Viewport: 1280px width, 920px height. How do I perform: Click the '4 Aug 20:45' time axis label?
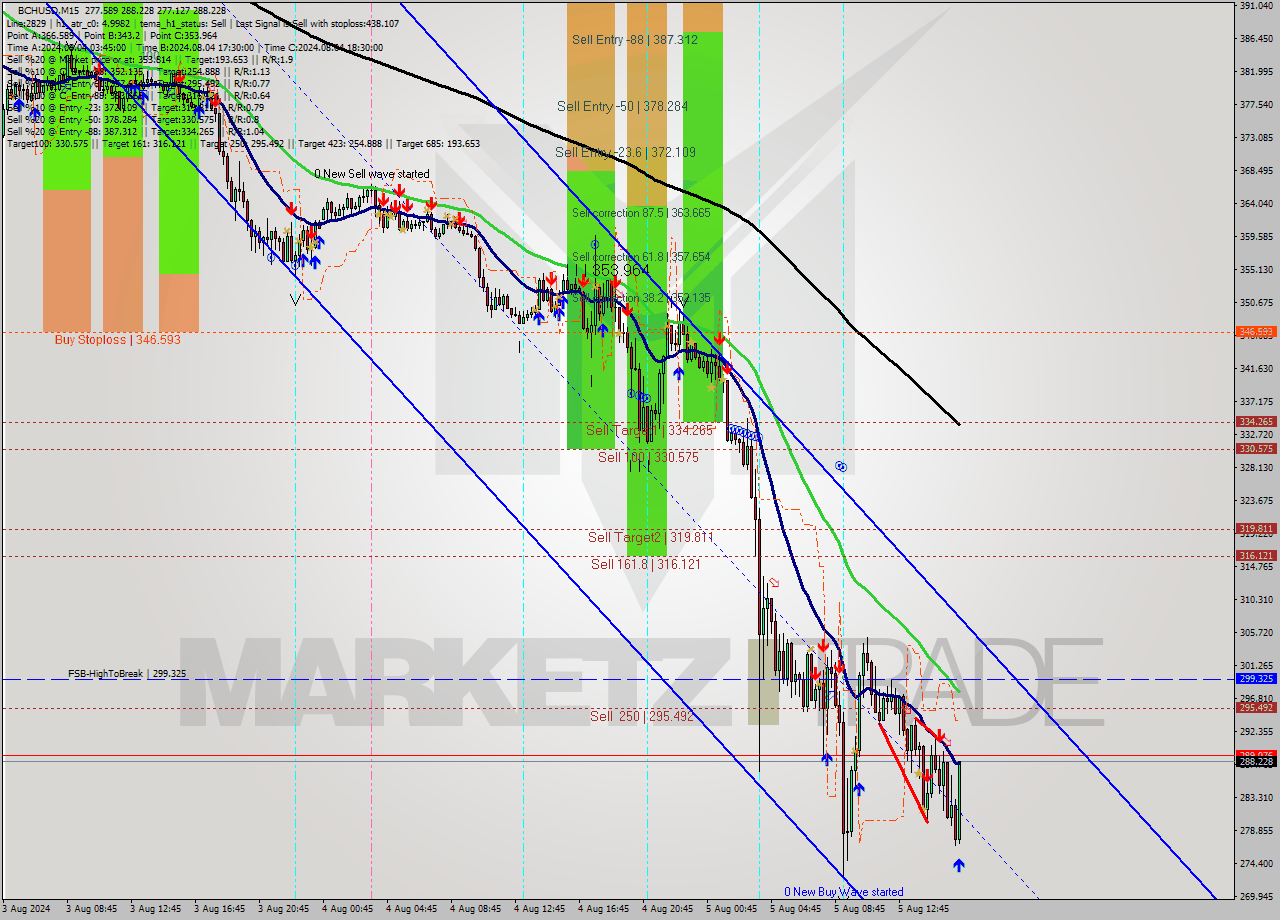coord(667,910)
